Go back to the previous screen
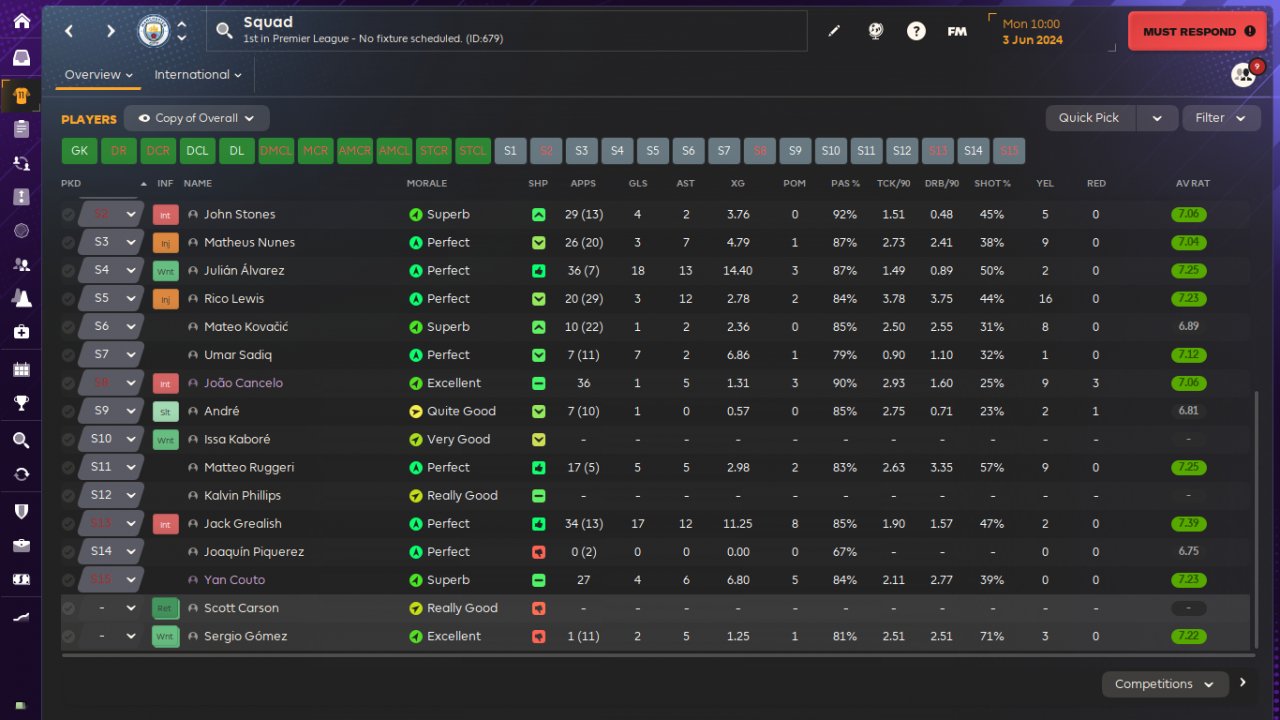This screenshot has height=720, width=1280. pyautogui.click(x=69, y=31)
